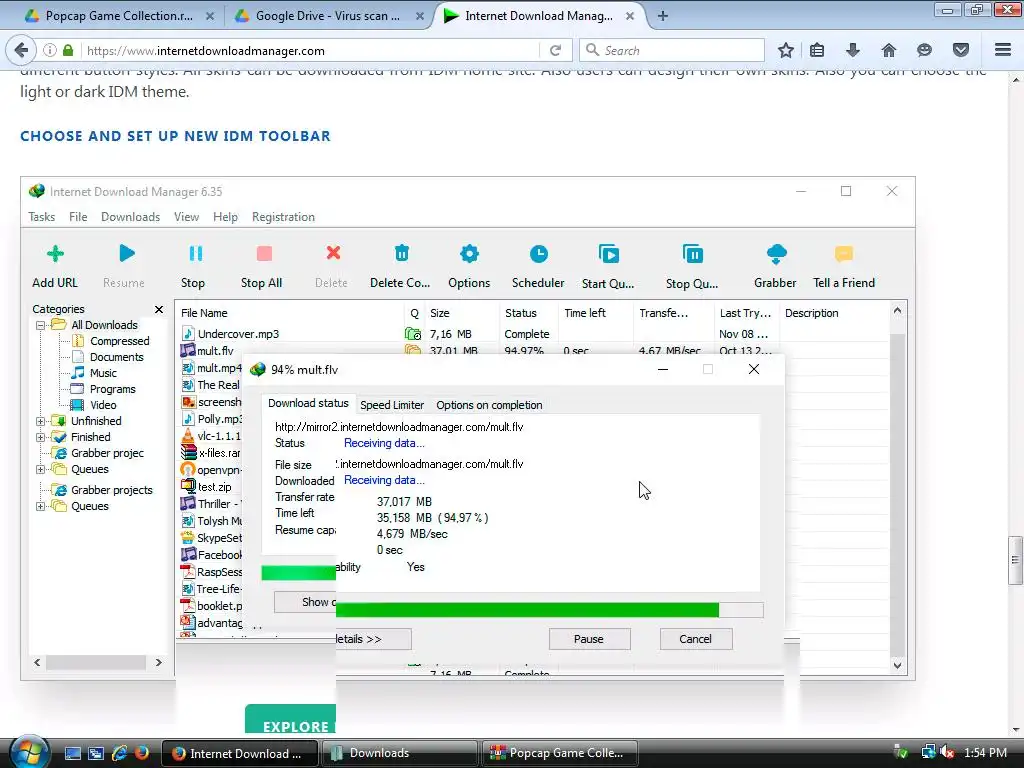Click the green EXPLORE button

(x=291, y=720)
